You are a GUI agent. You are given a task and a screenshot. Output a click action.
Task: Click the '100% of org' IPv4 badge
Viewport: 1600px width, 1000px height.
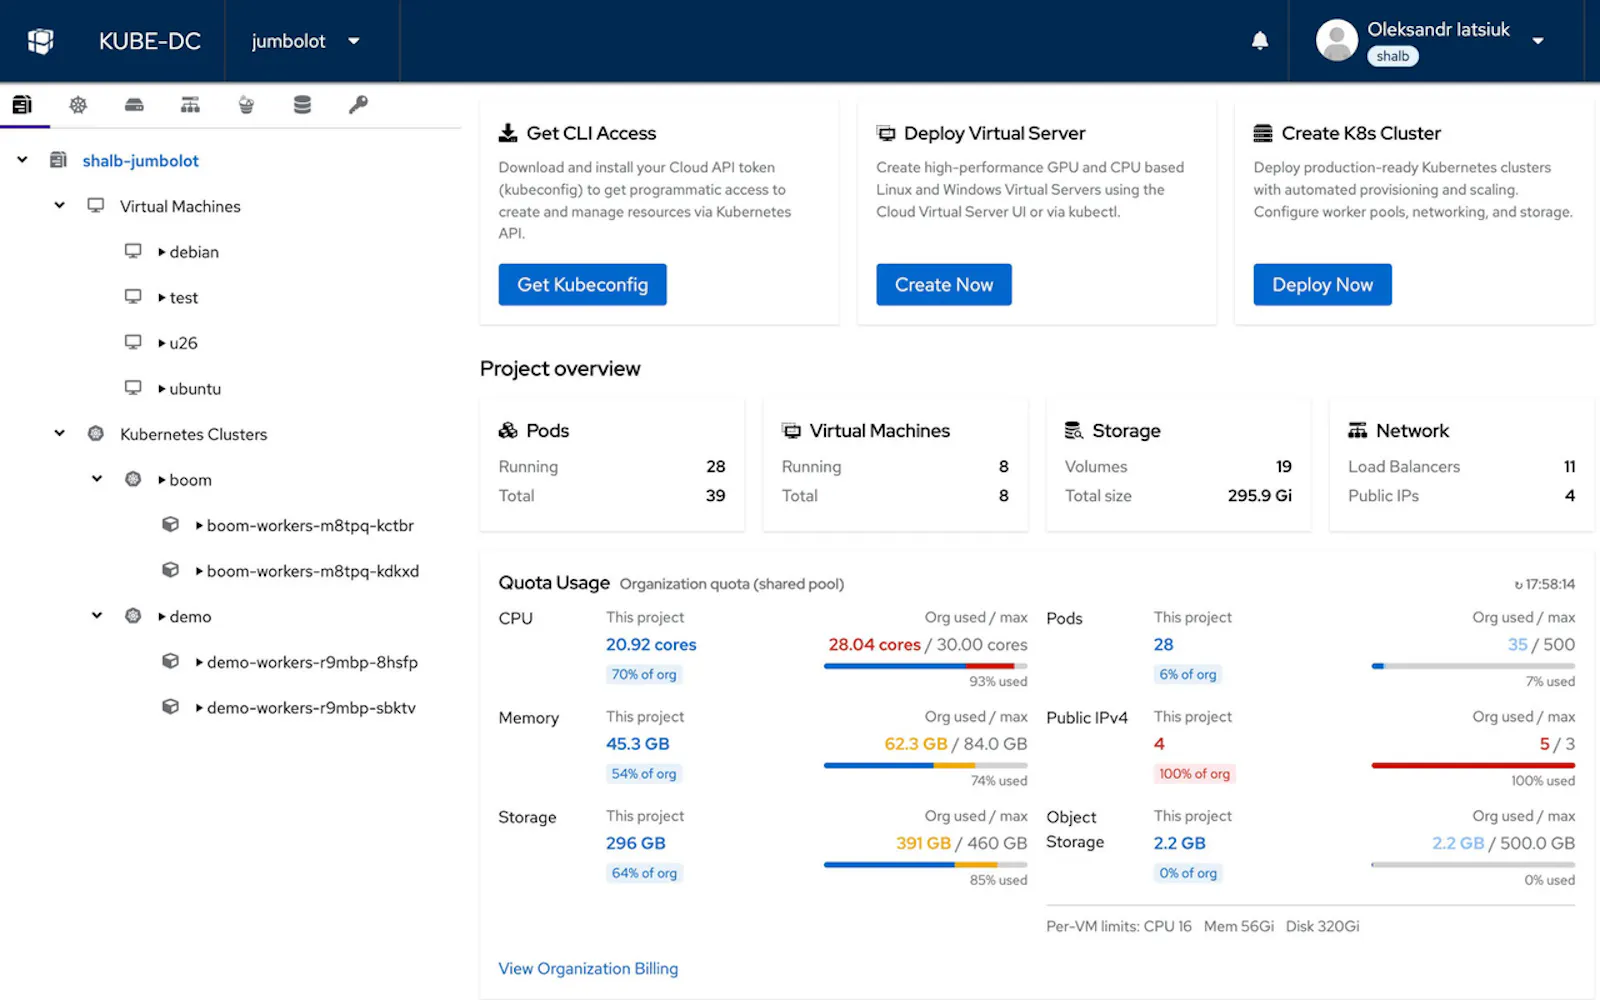click(x=1194, y=773)
